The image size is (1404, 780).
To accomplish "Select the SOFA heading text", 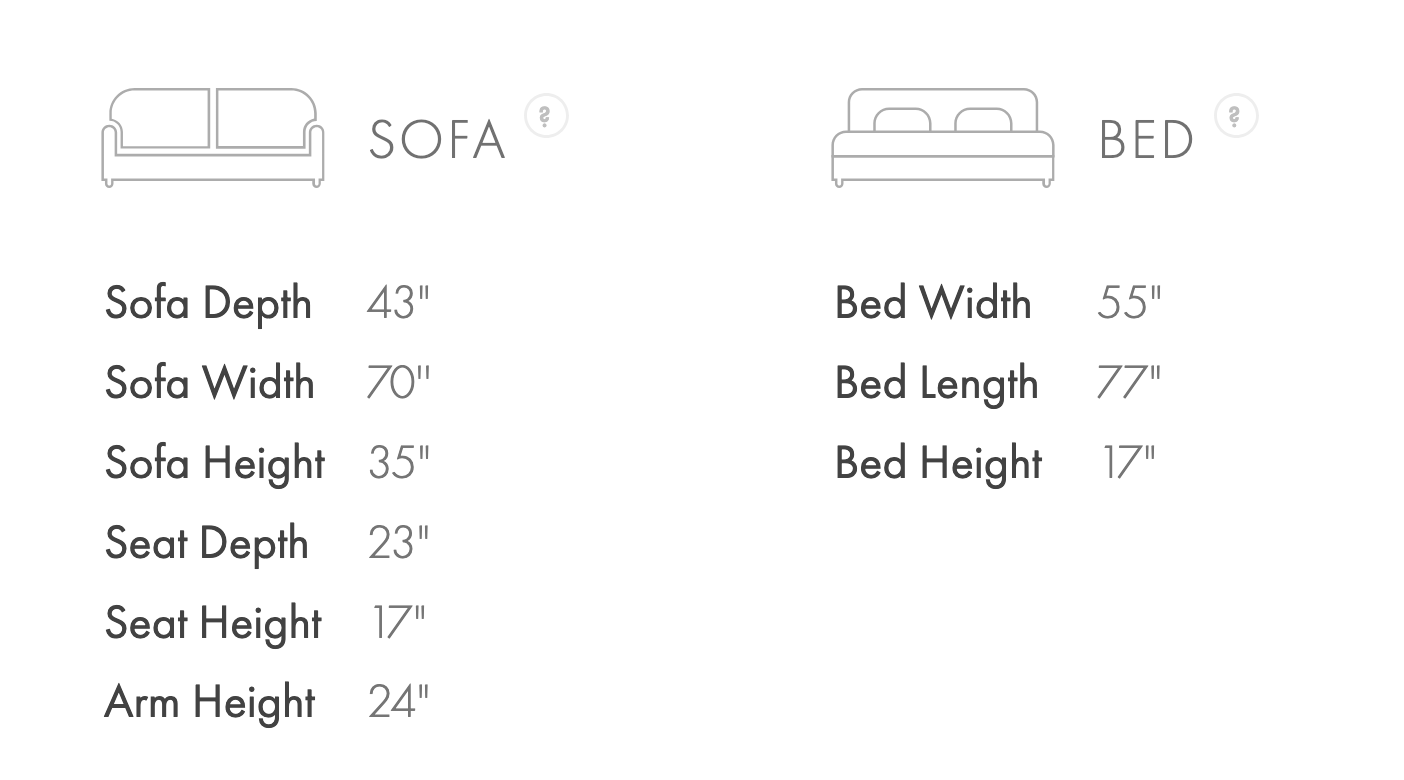I will pos(437,140).
